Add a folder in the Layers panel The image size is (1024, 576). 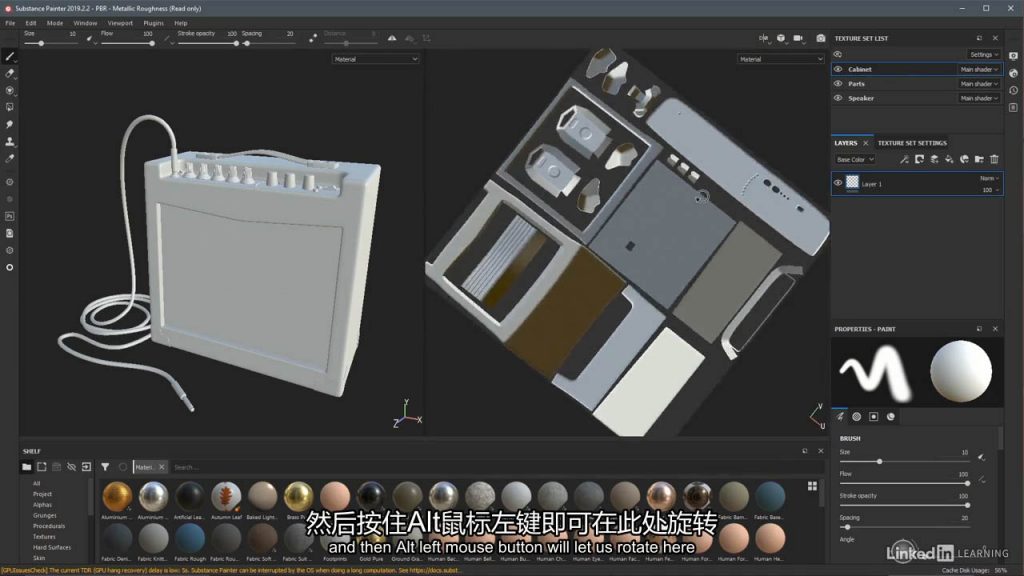979,159
